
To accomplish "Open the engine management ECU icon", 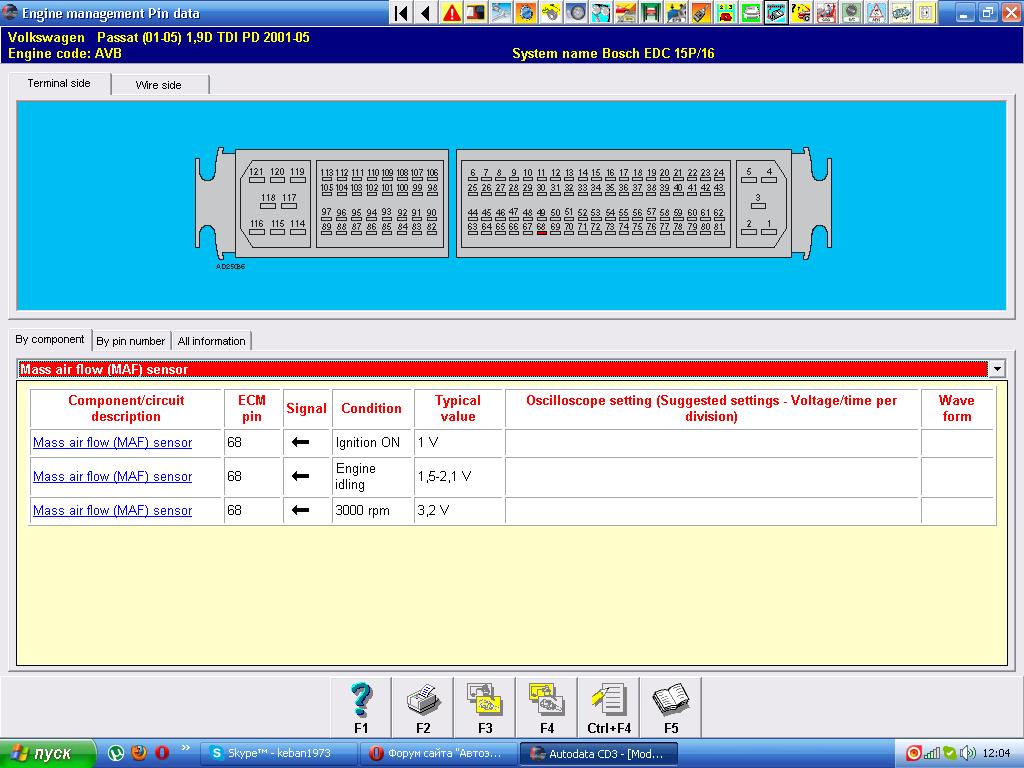I will coord(776,12).
